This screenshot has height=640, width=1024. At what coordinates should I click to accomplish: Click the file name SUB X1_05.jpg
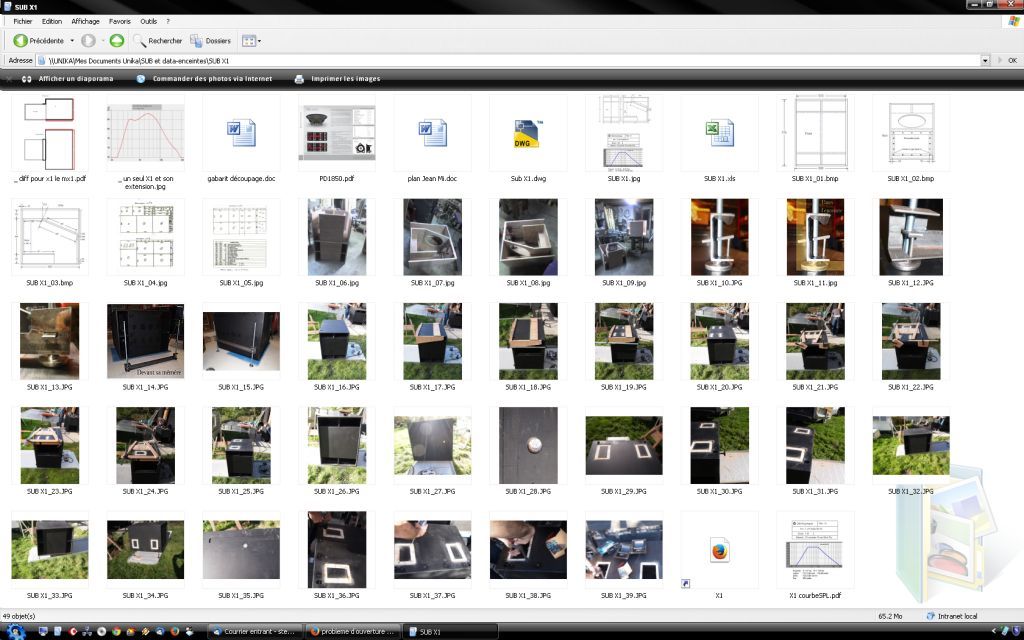point(241,283)
